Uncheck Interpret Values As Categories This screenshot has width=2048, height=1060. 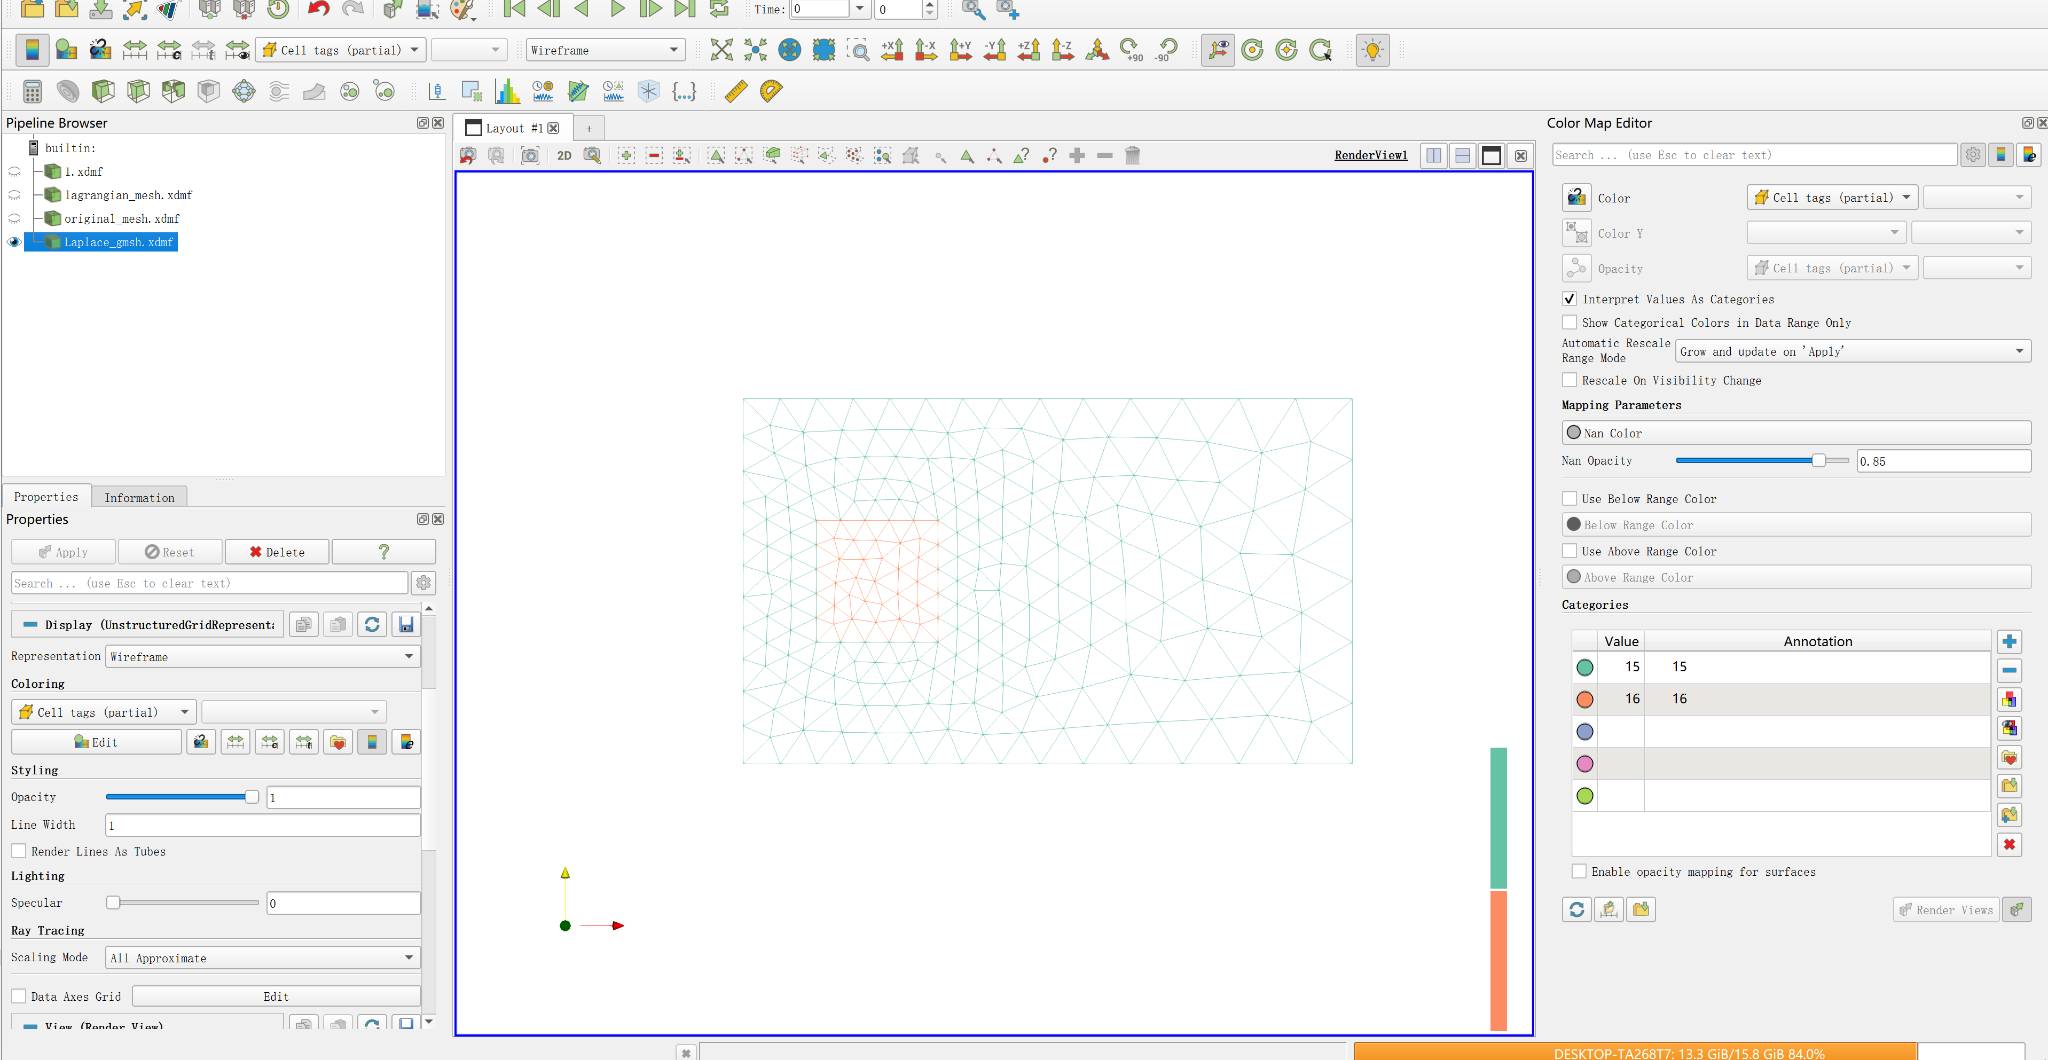click(x=1570, y=299)
